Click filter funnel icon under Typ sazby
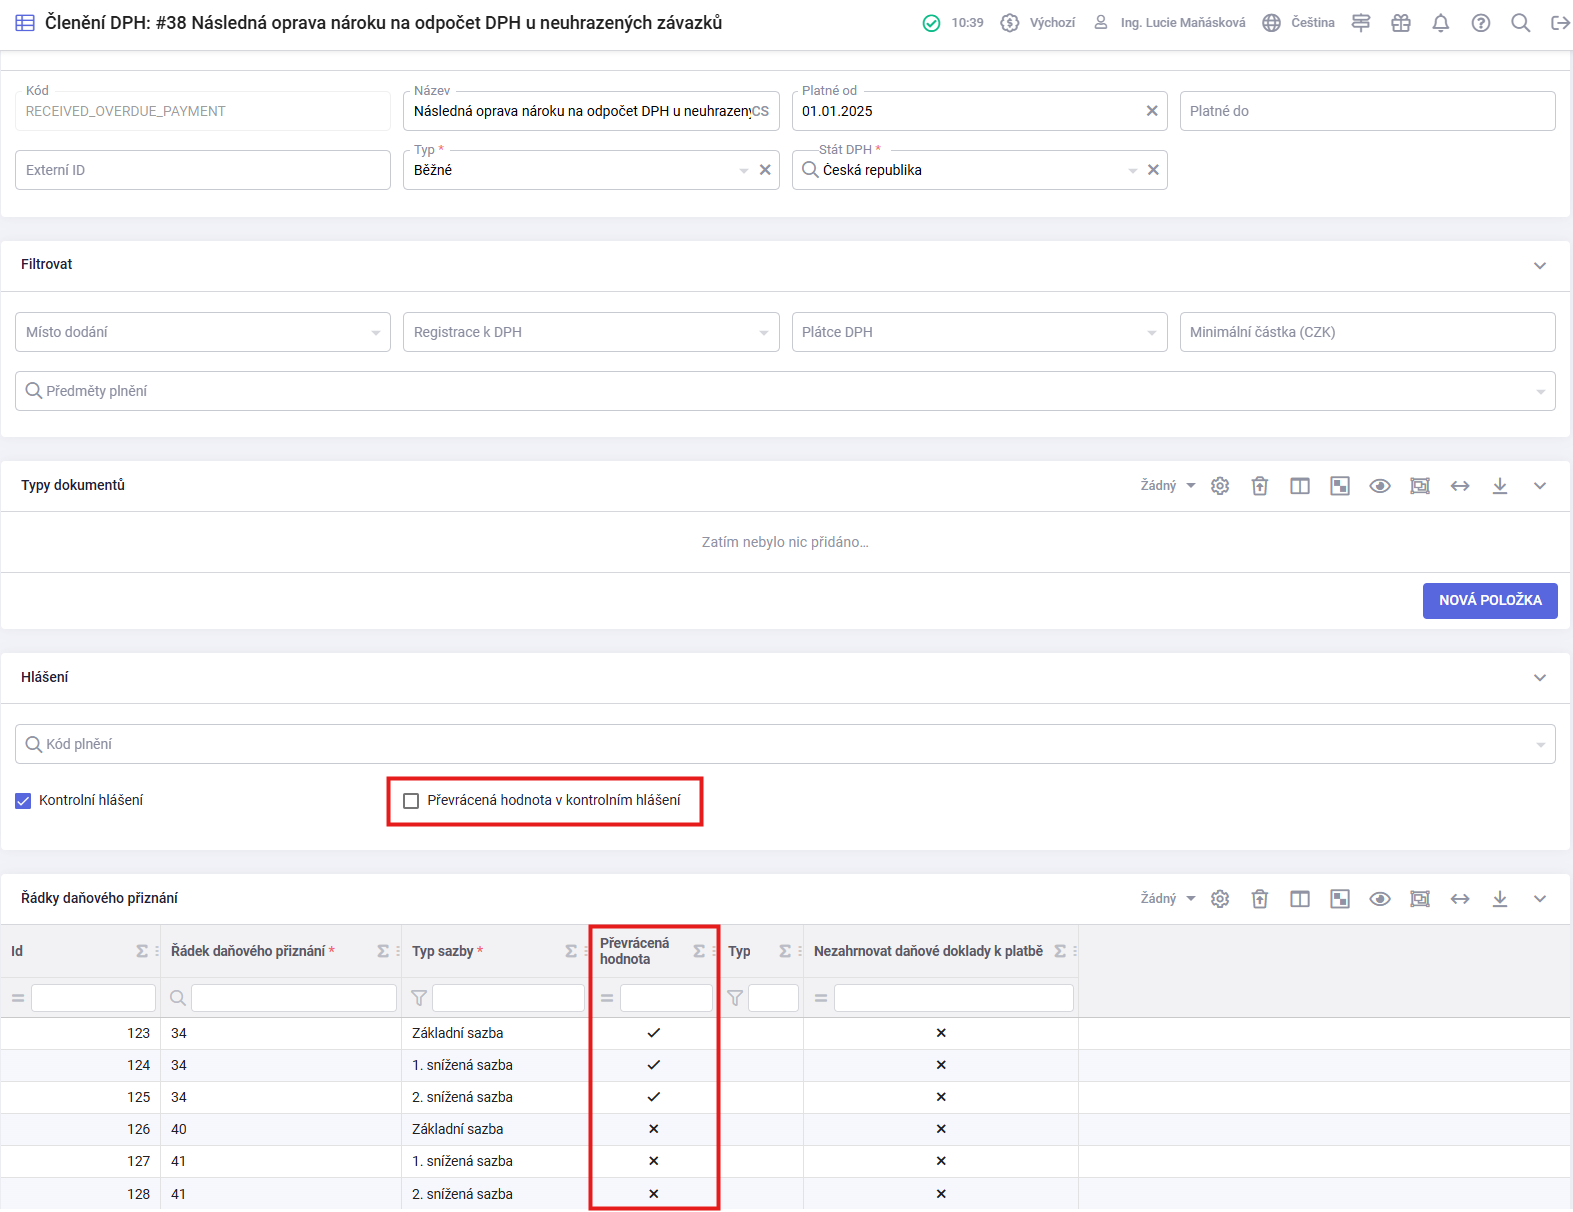 pos(419,998)
